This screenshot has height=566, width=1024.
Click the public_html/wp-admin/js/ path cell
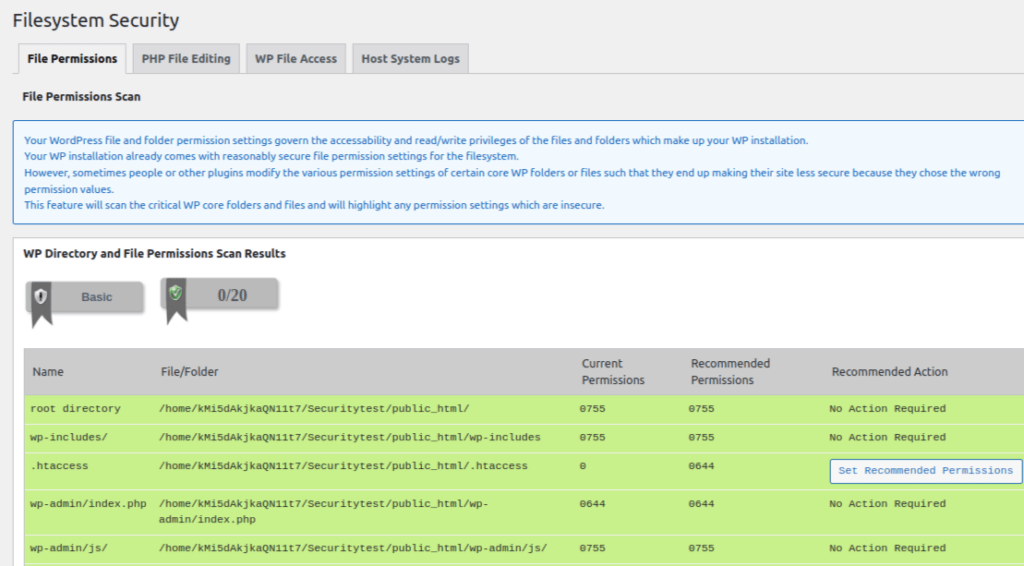click(353, 548)
